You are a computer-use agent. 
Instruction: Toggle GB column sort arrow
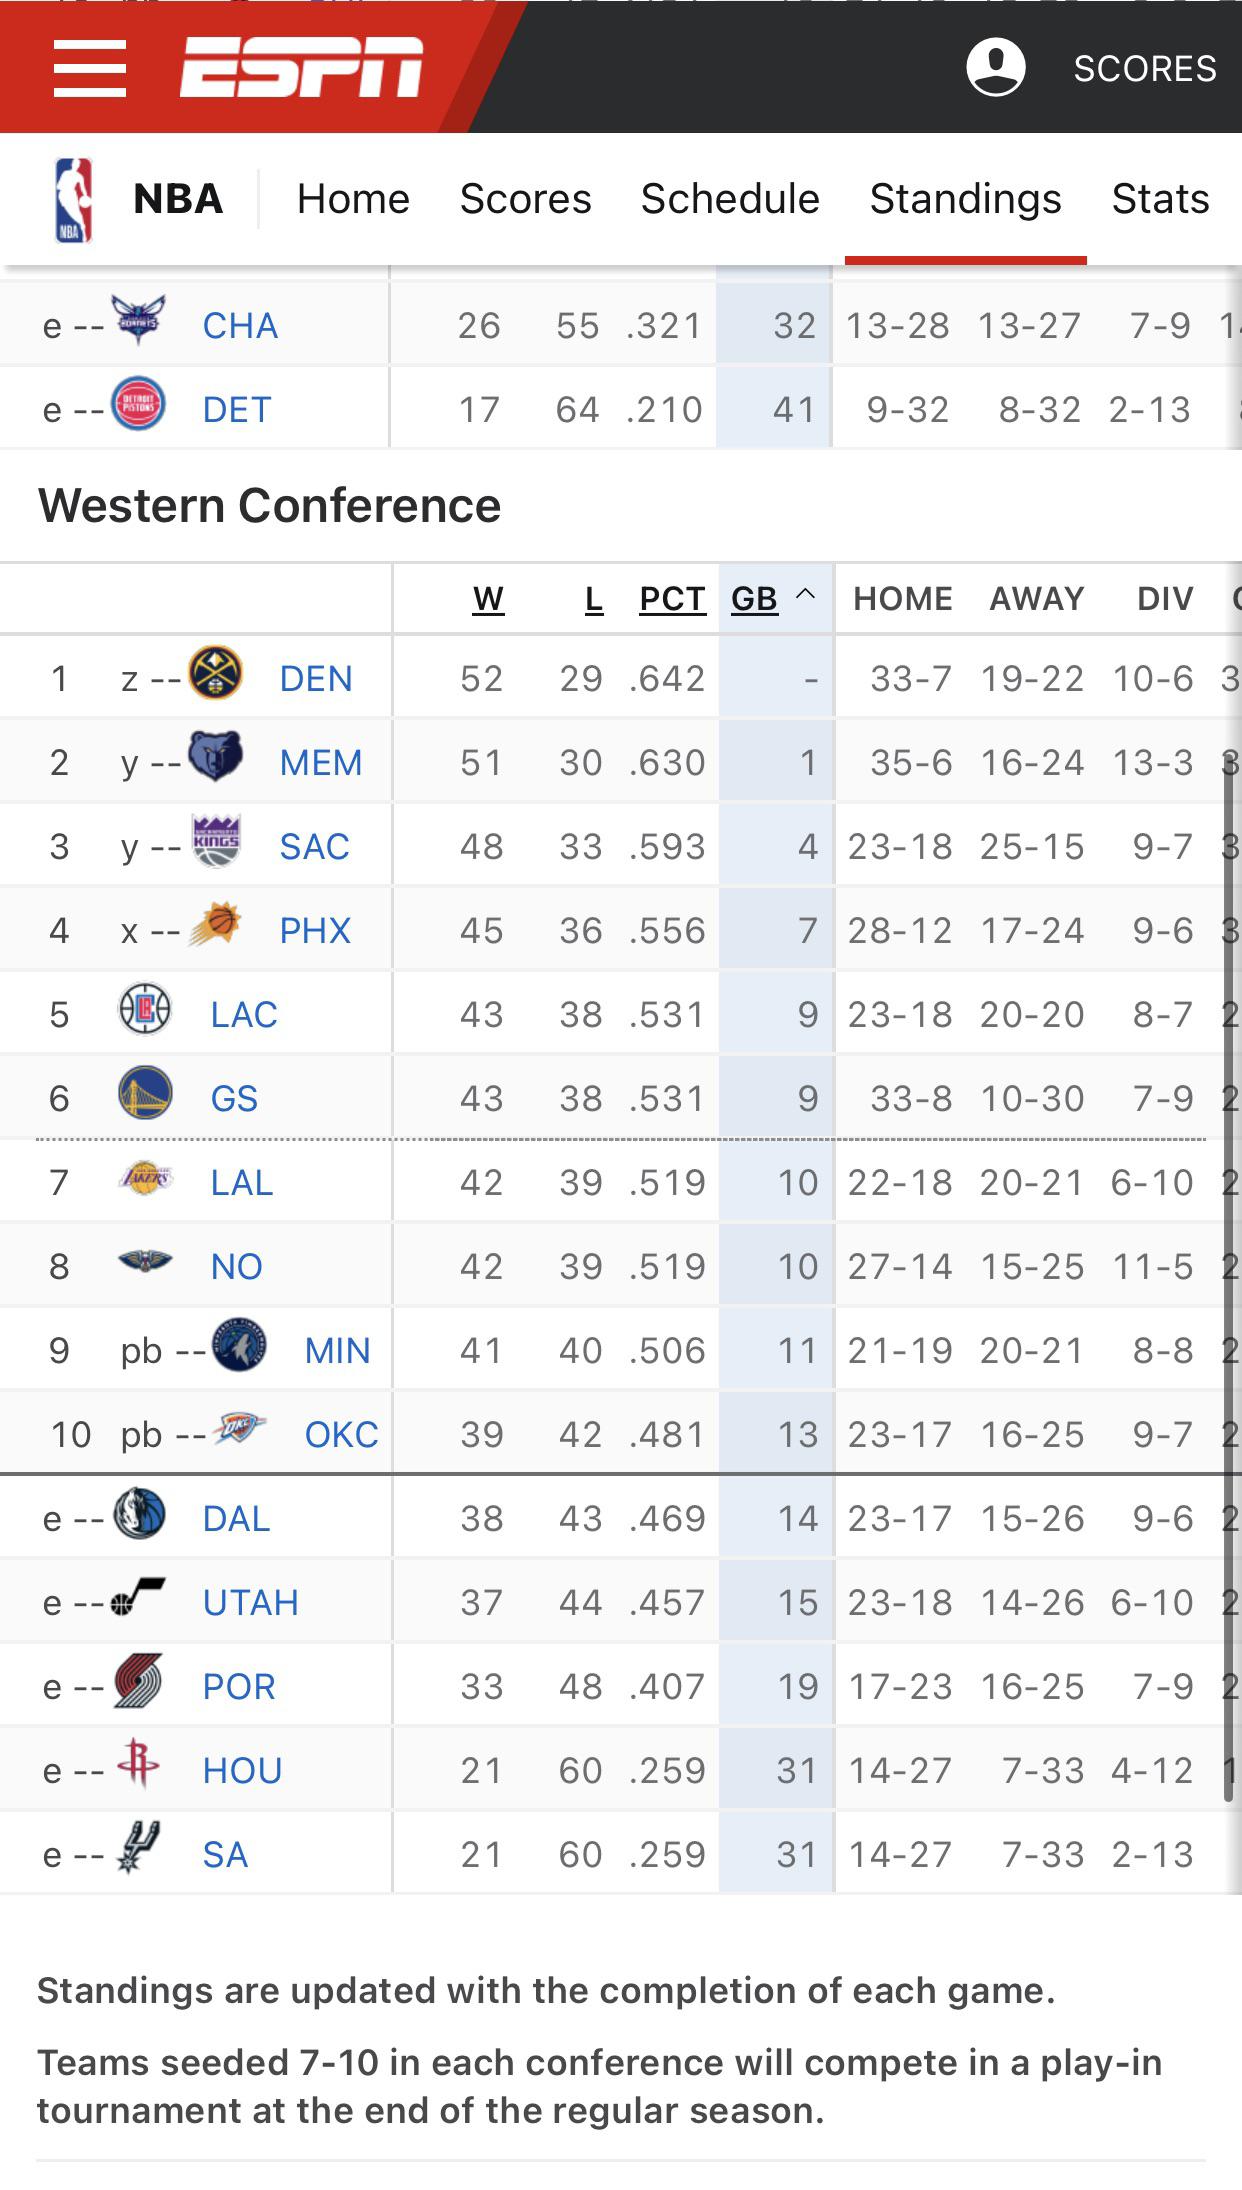[x=805, y=595]
